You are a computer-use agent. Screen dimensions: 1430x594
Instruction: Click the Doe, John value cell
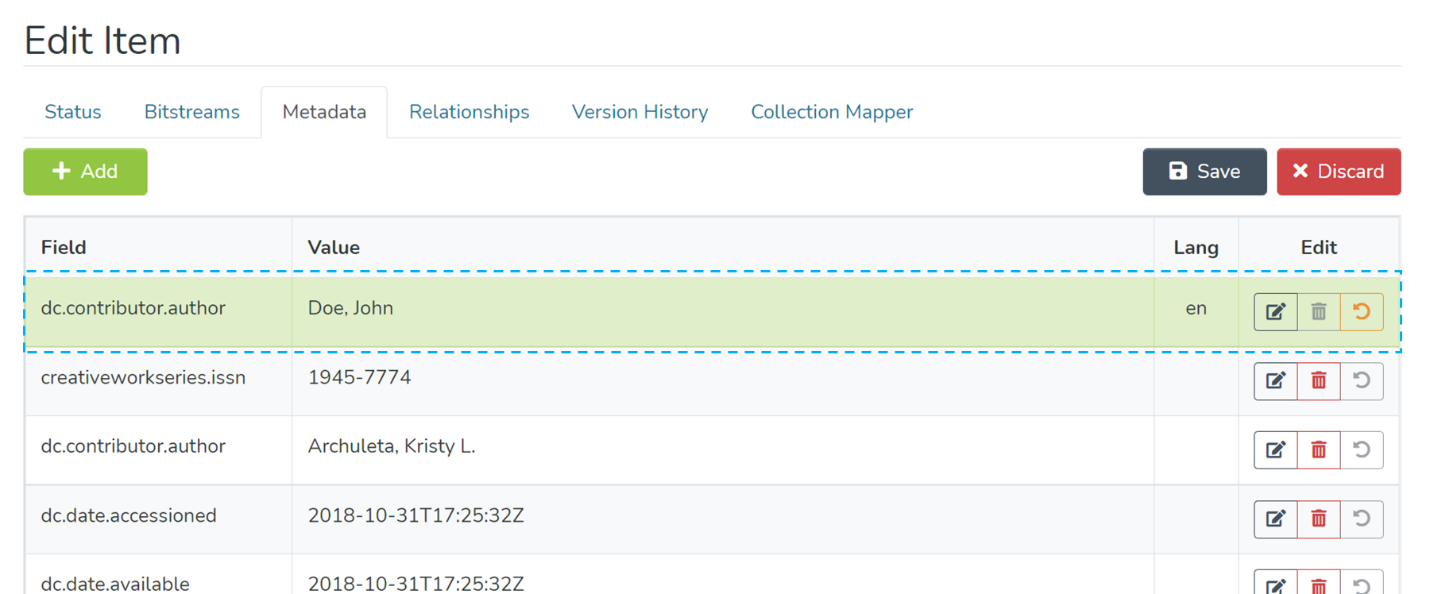[351, 309]
